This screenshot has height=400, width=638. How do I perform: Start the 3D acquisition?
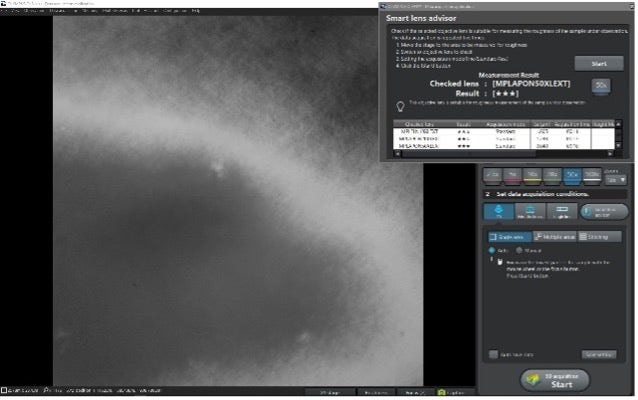pos(554,383)
